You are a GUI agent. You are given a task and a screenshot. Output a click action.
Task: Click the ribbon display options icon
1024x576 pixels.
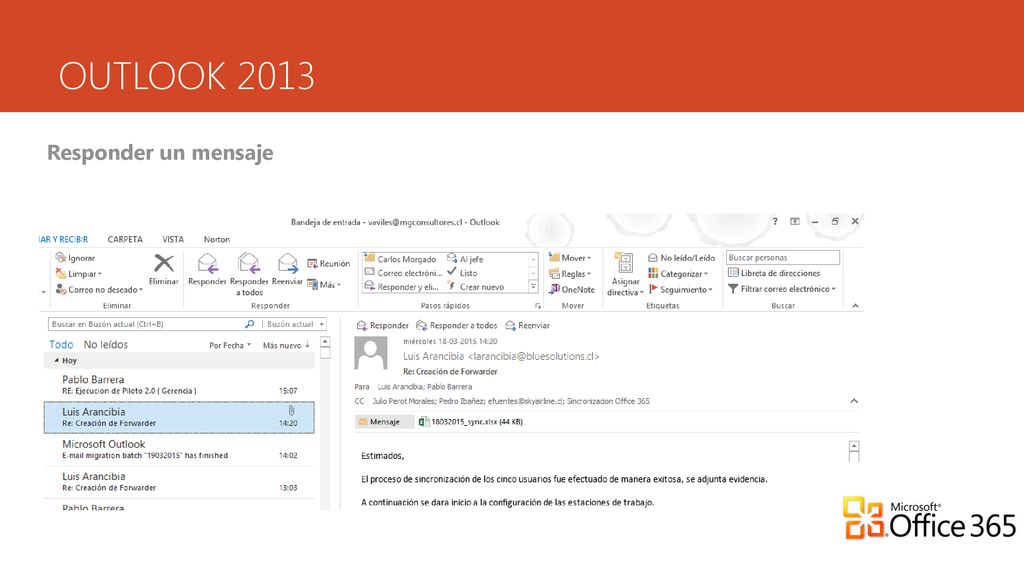click(795, 221)
